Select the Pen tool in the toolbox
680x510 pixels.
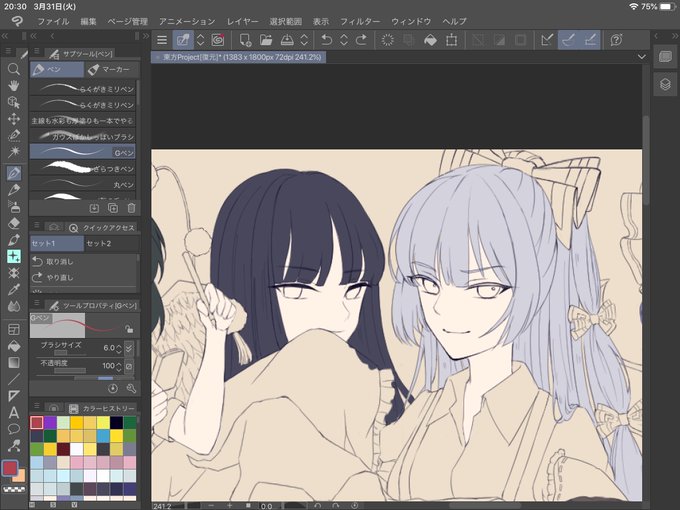[14, 173]
